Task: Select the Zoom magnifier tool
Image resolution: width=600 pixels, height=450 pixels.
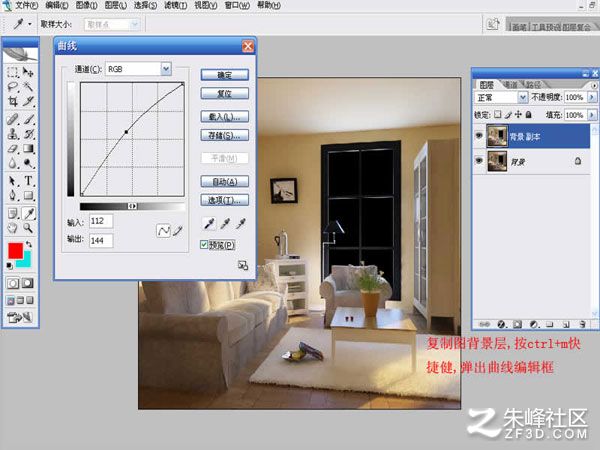Action: click(x=28, y=228)
